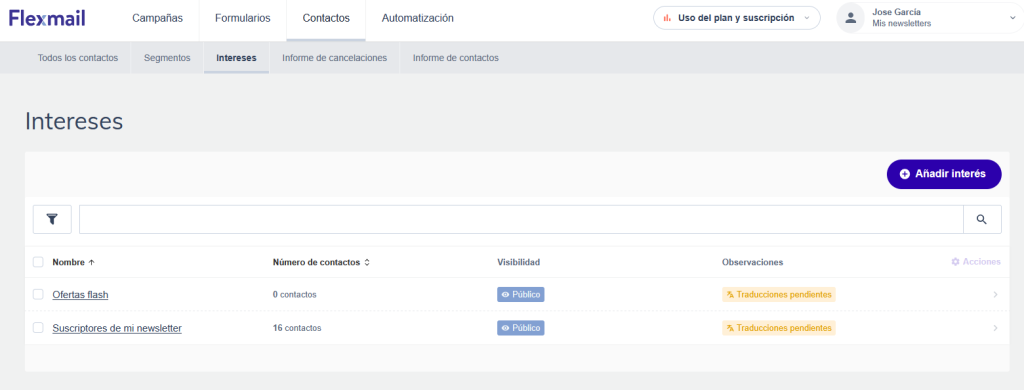Go to the Informe de cancelaciones tab

click(334, 57)
